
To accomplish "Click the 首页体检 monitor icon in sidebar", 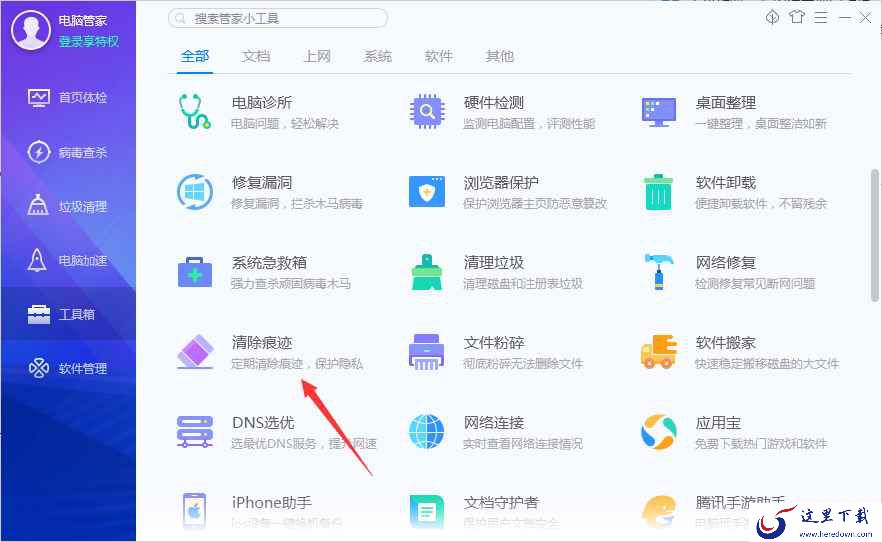I will (x=39, y=98).
